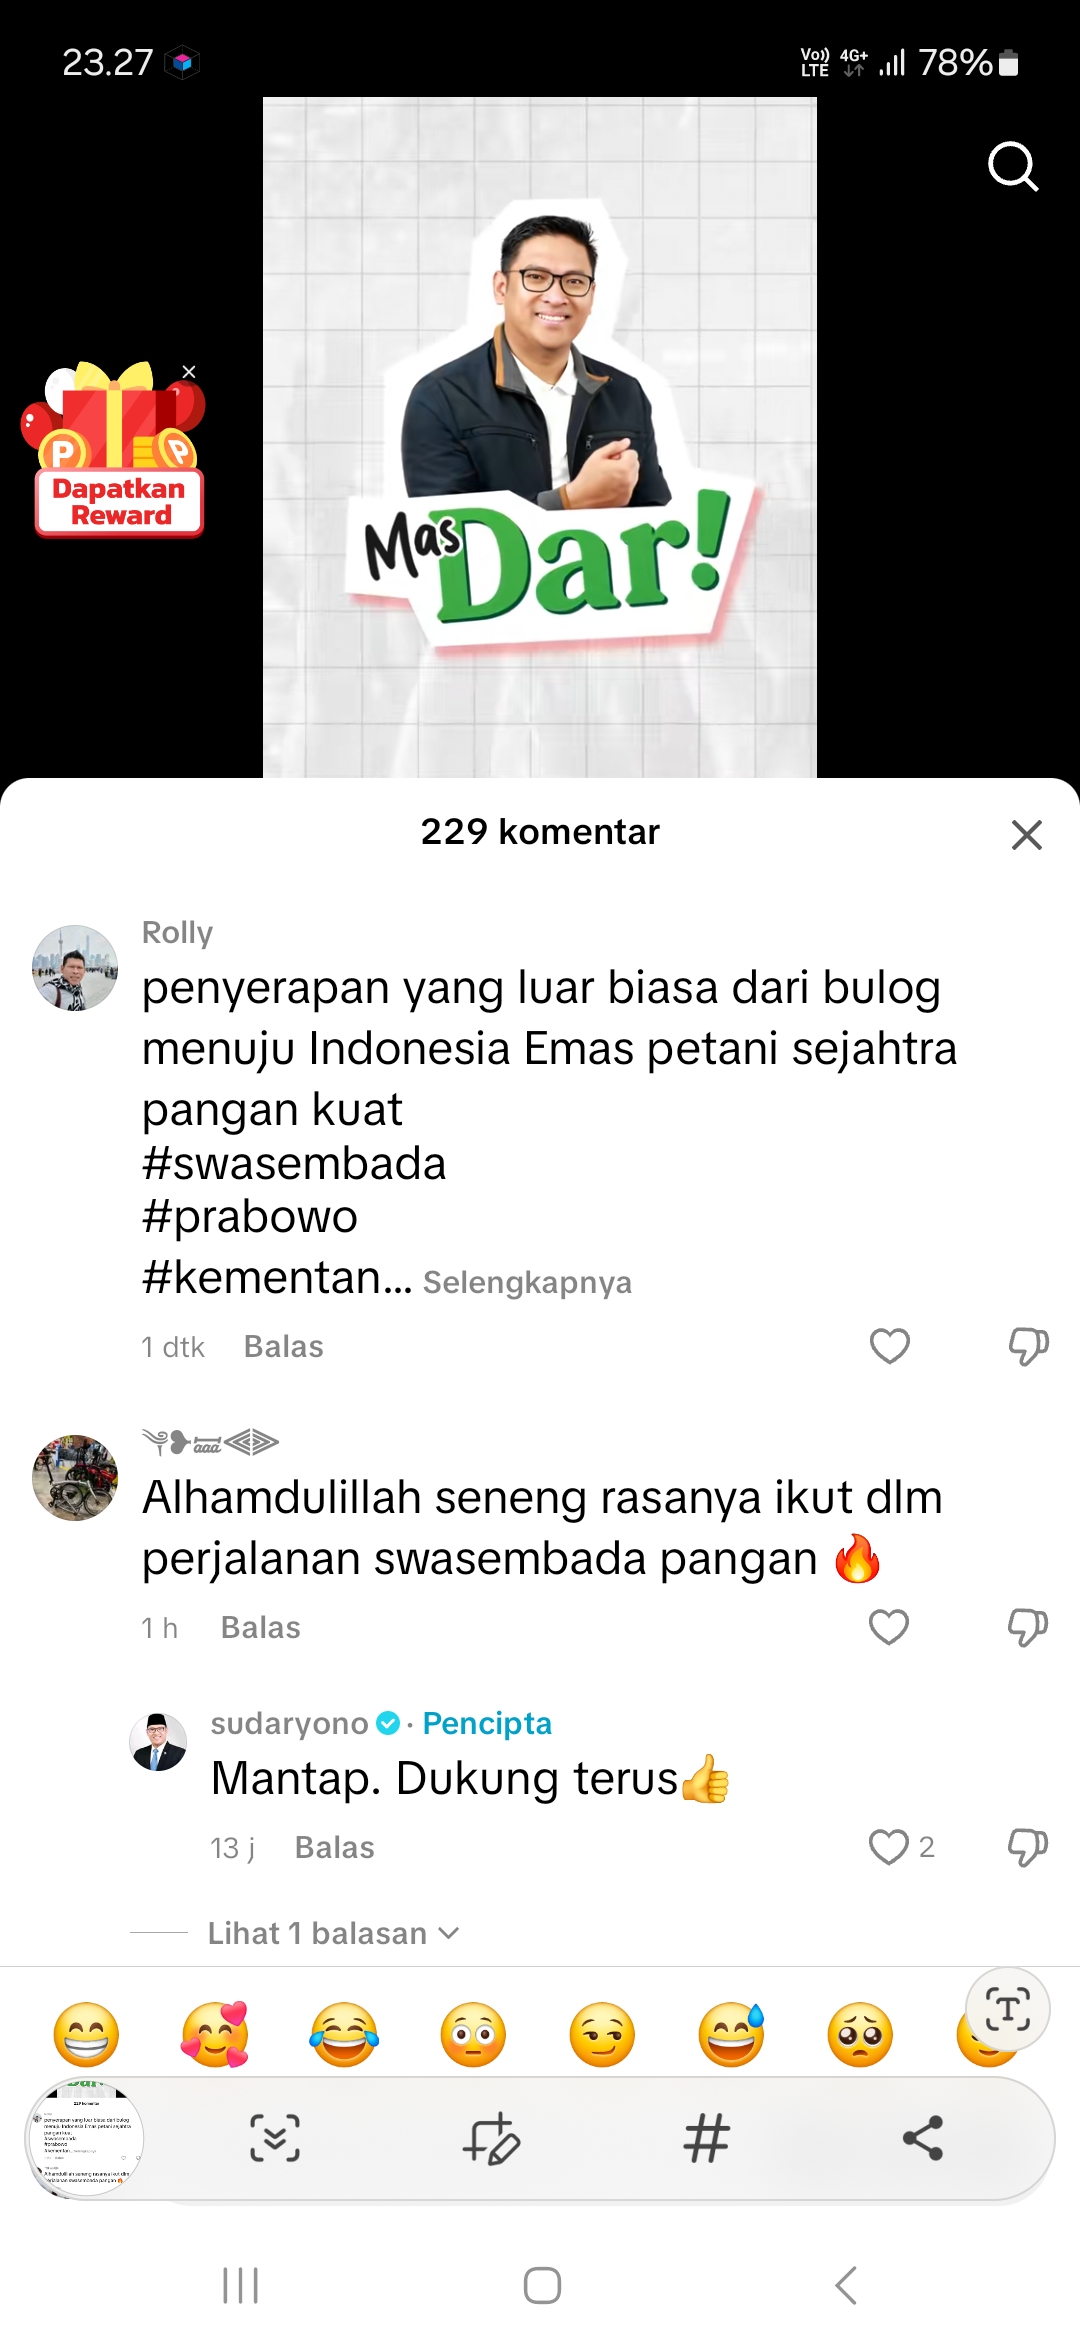Tap the scroll capture icon

(274, 2138)
